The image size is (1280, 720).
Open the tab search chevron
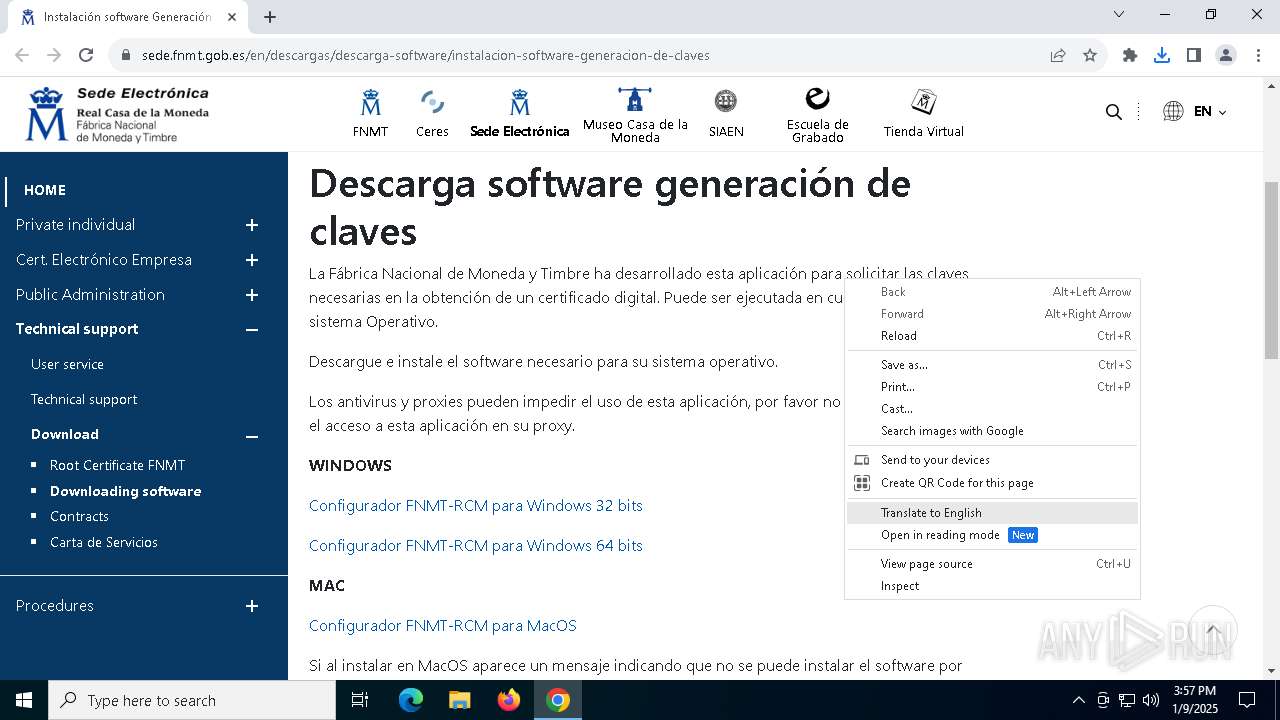pos(1119,15)
